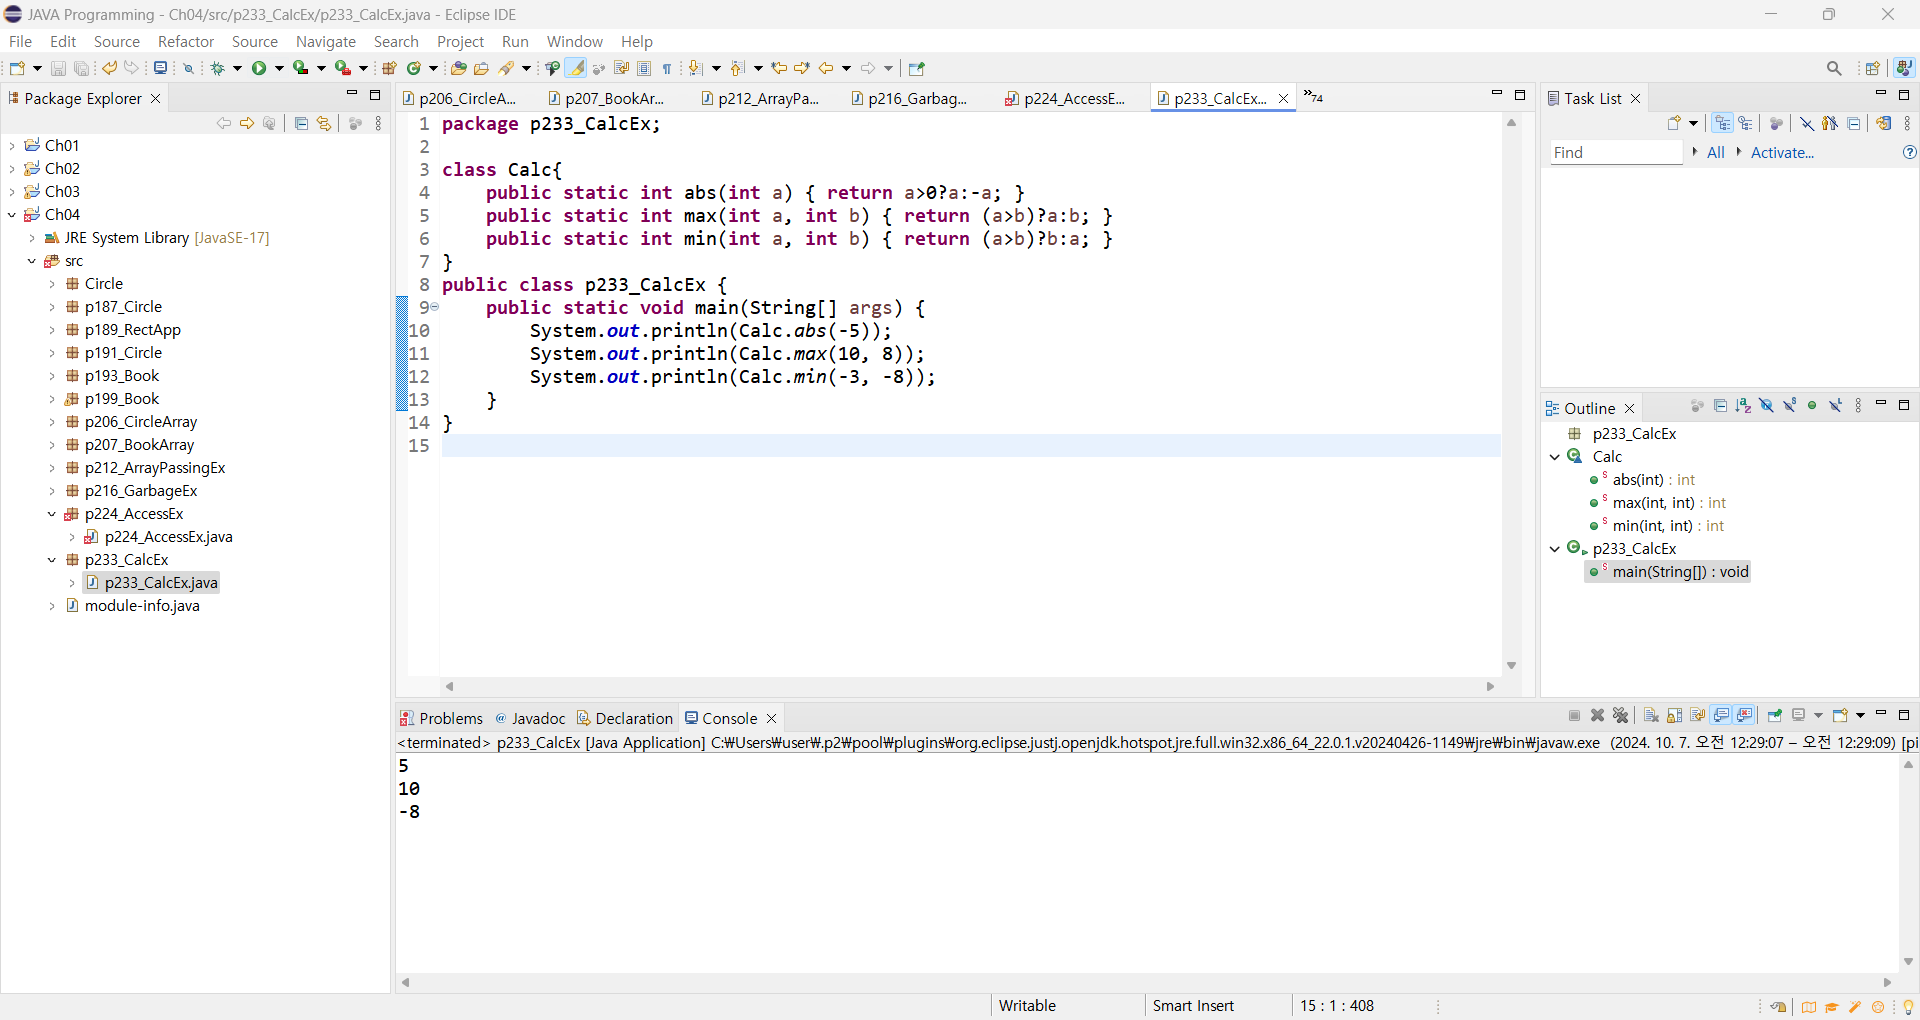Click the Activate... link
This screenshot has height=1020, width=1920.
1782,152
